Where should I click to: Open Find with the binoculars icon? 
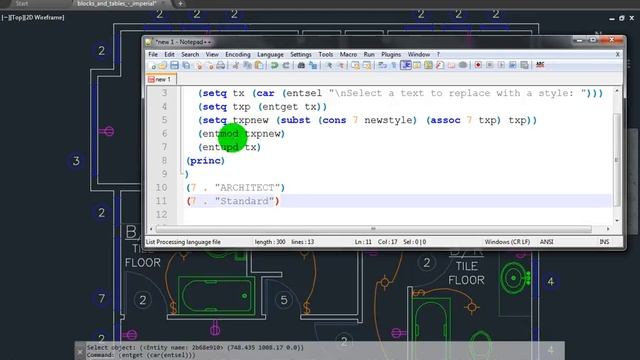pos(301,65)
